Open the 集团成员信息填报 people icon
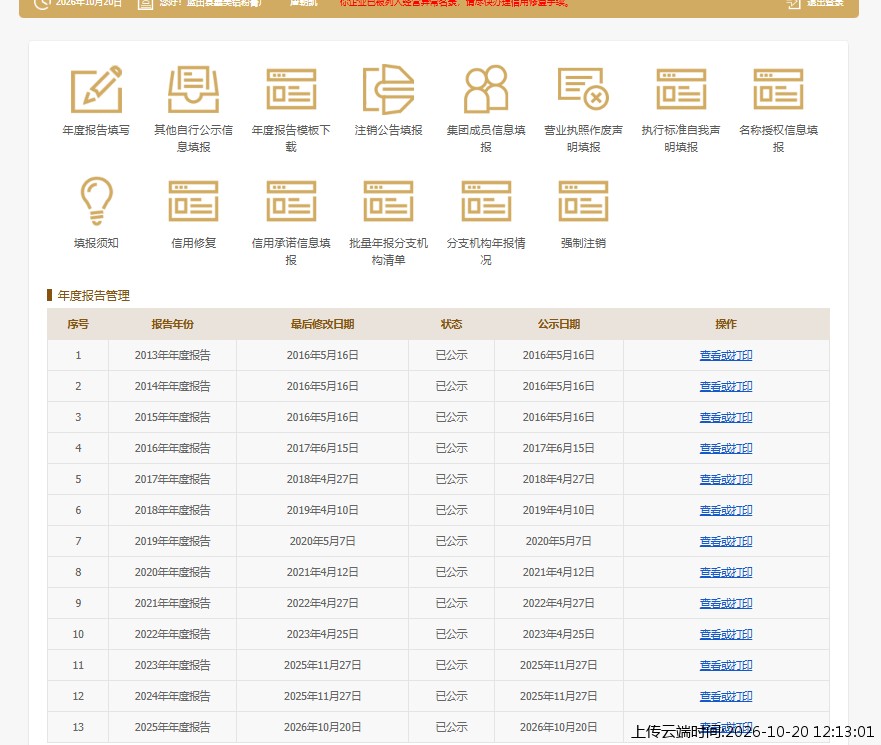 pyautogui.click(x=486, y=89)
